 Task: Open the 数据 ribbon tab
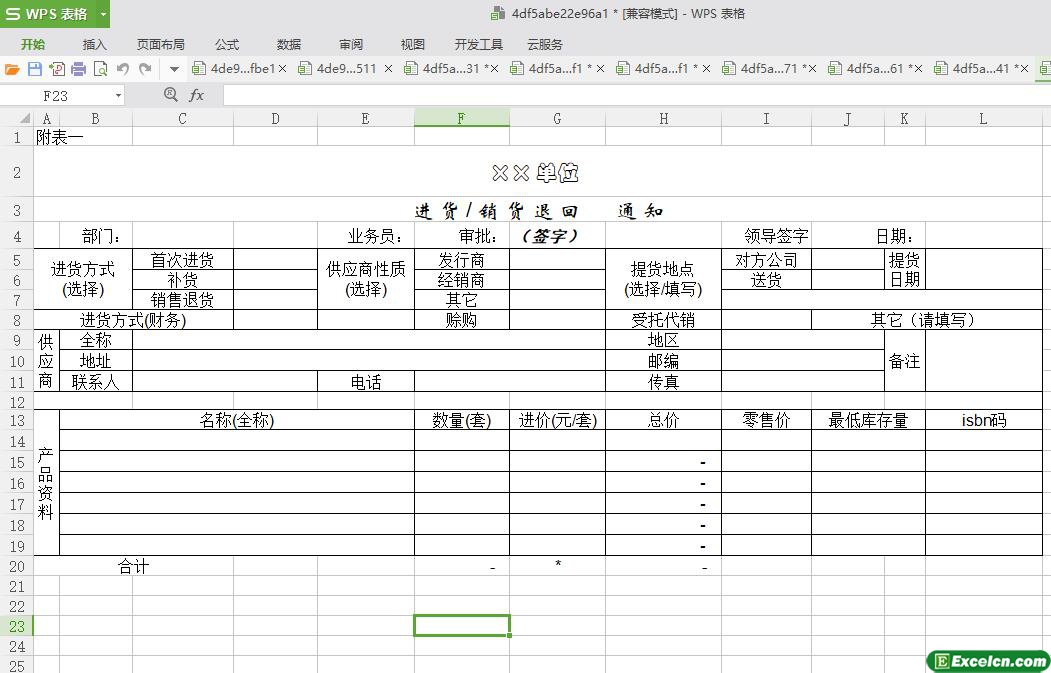(289, 44)
